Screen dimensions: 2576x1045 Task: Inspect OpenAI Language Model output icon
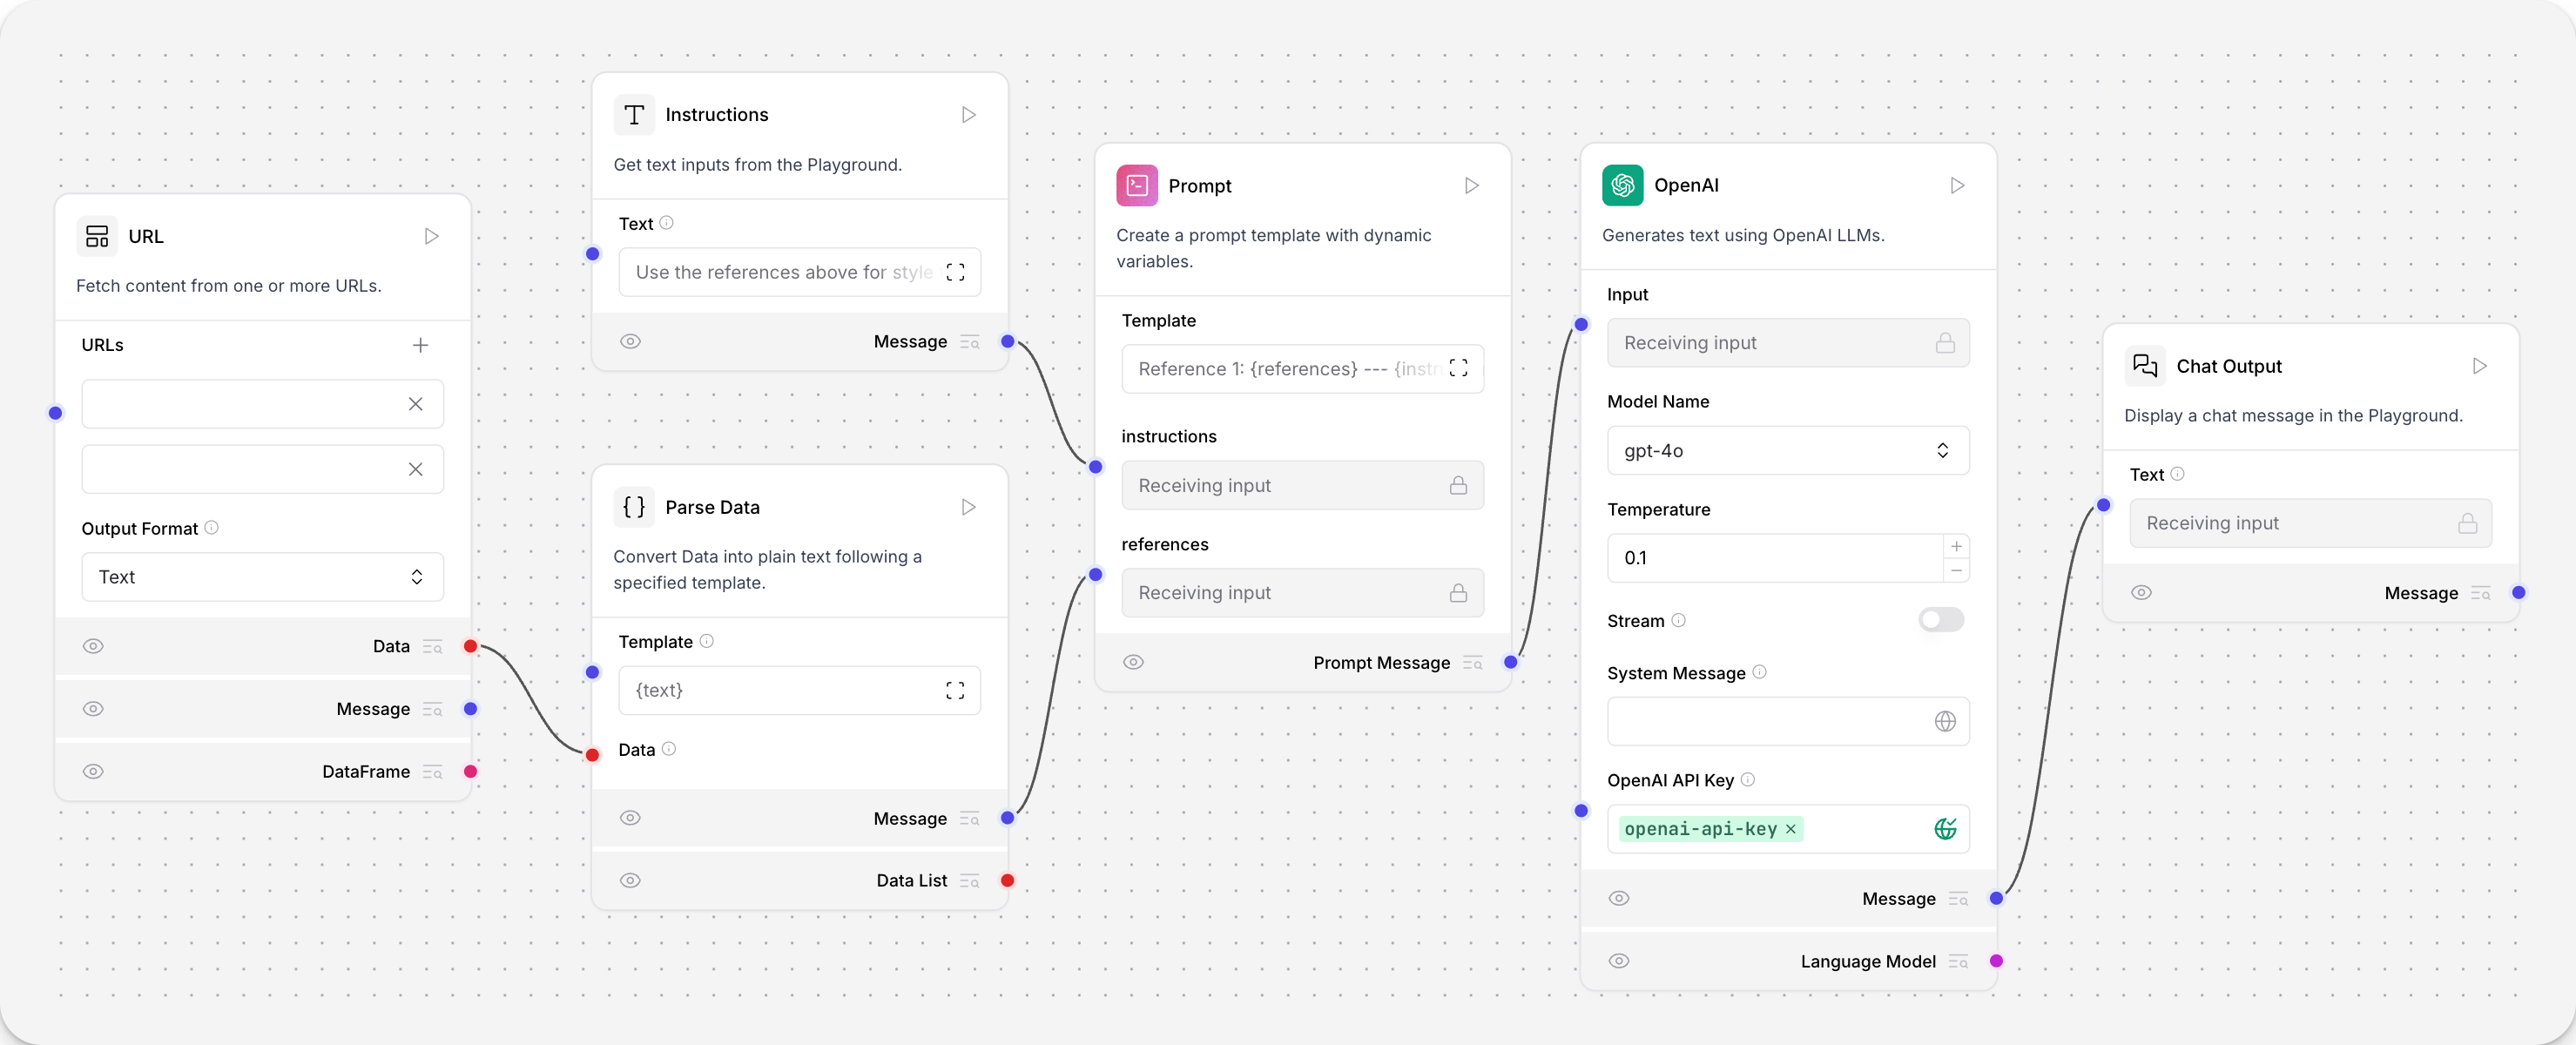pyautogui.click(x=1958, y=962)
